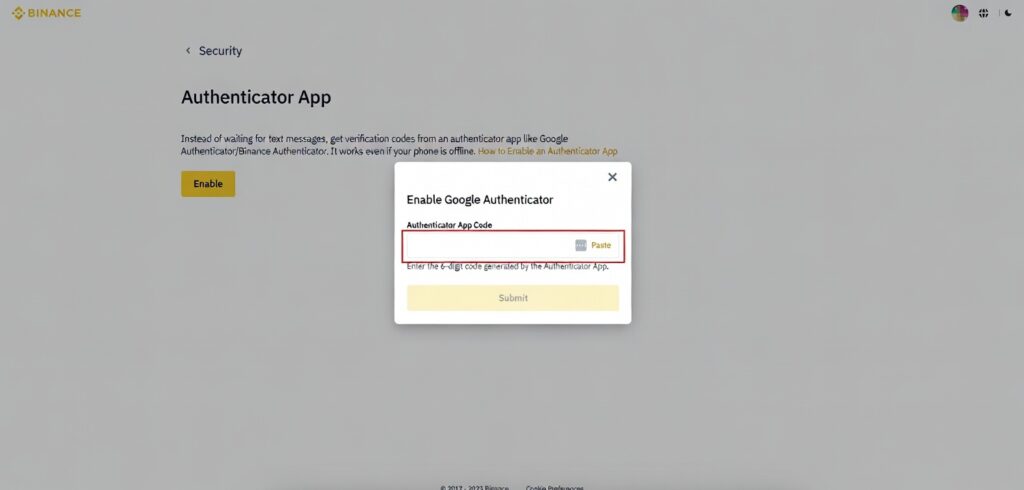Open the Security page link
Viewport: 1024px width, 490px height.
(220, 51)
